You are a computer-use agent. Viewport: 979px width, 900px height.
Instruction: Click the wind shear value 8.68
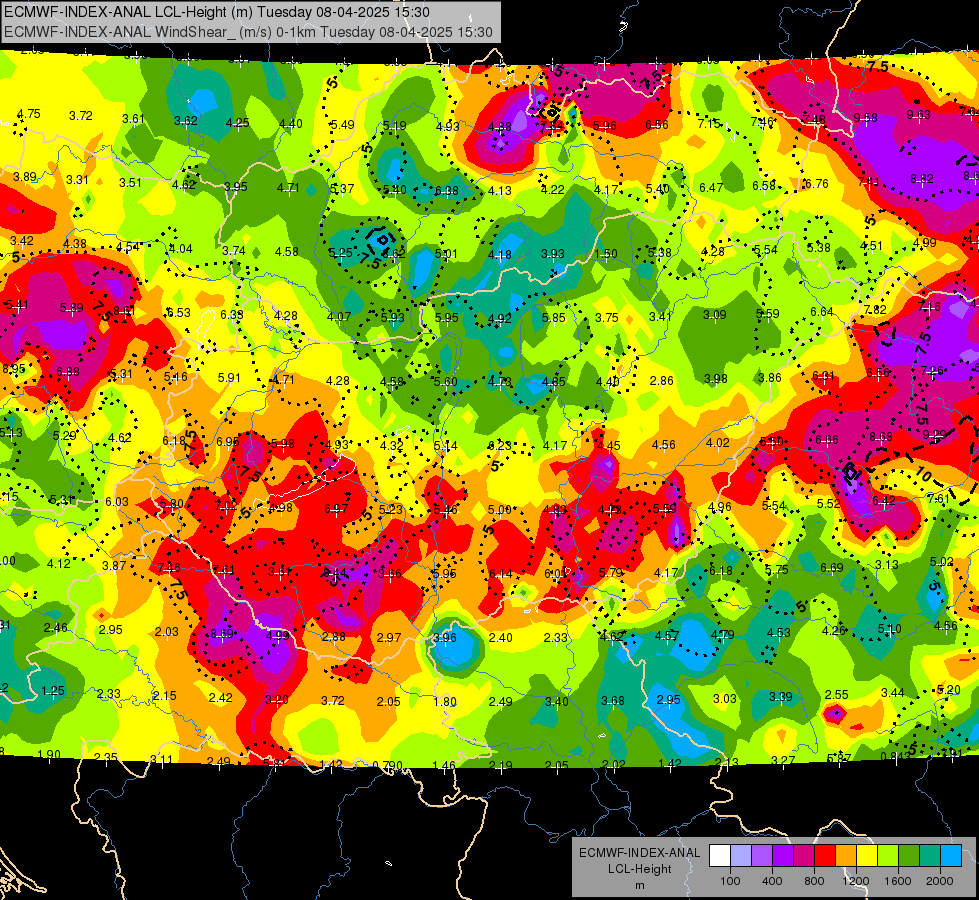pos(880,437)
